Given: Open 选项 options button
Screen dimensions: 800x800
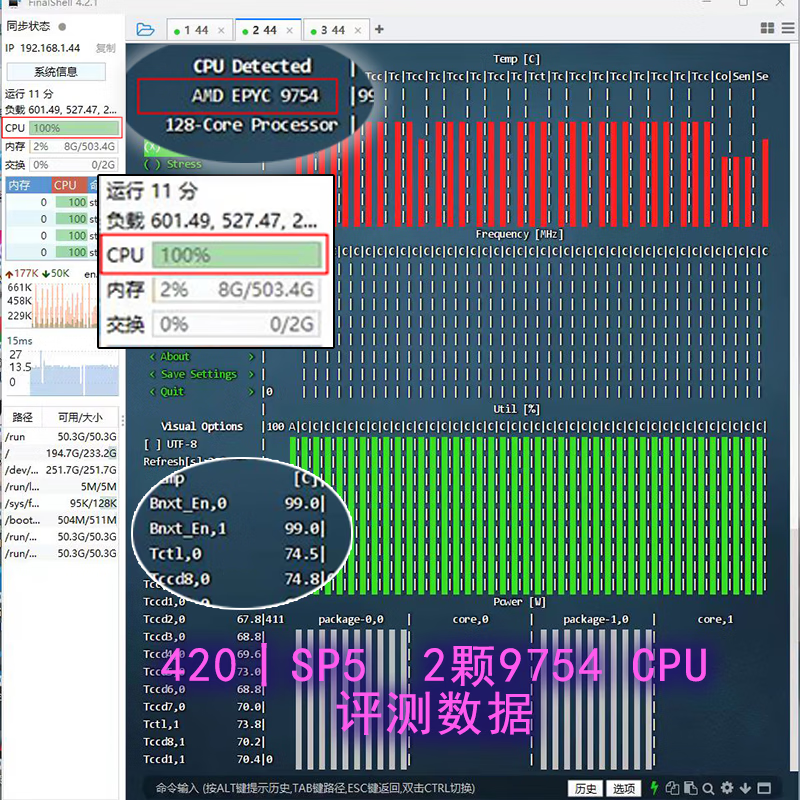Looking at the screenshot, I should (623, 788).
